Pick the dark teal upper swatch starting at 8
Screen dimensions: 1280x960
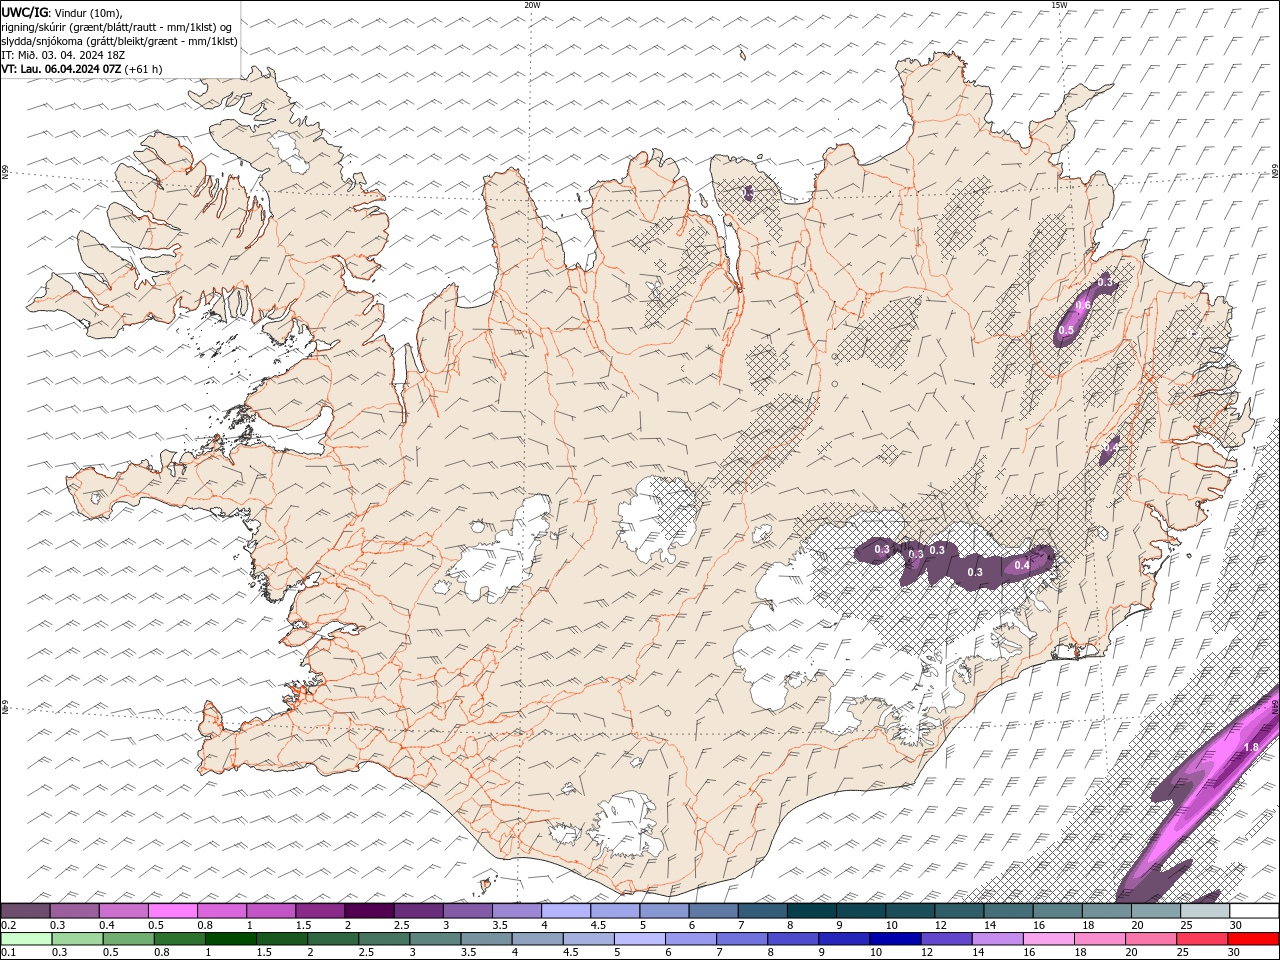point(811,911)
